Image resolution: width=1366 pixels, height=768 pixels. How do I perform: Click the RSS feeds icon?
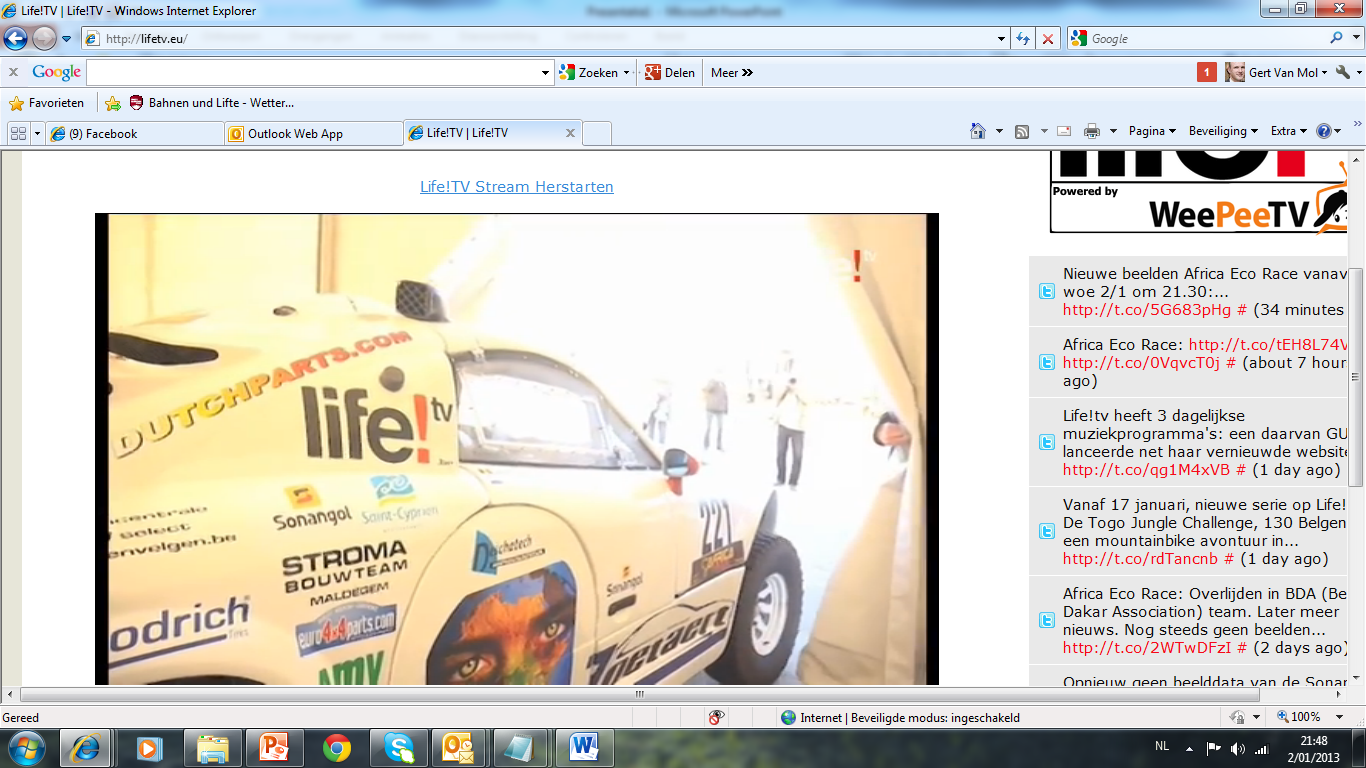click(1022, 131)
